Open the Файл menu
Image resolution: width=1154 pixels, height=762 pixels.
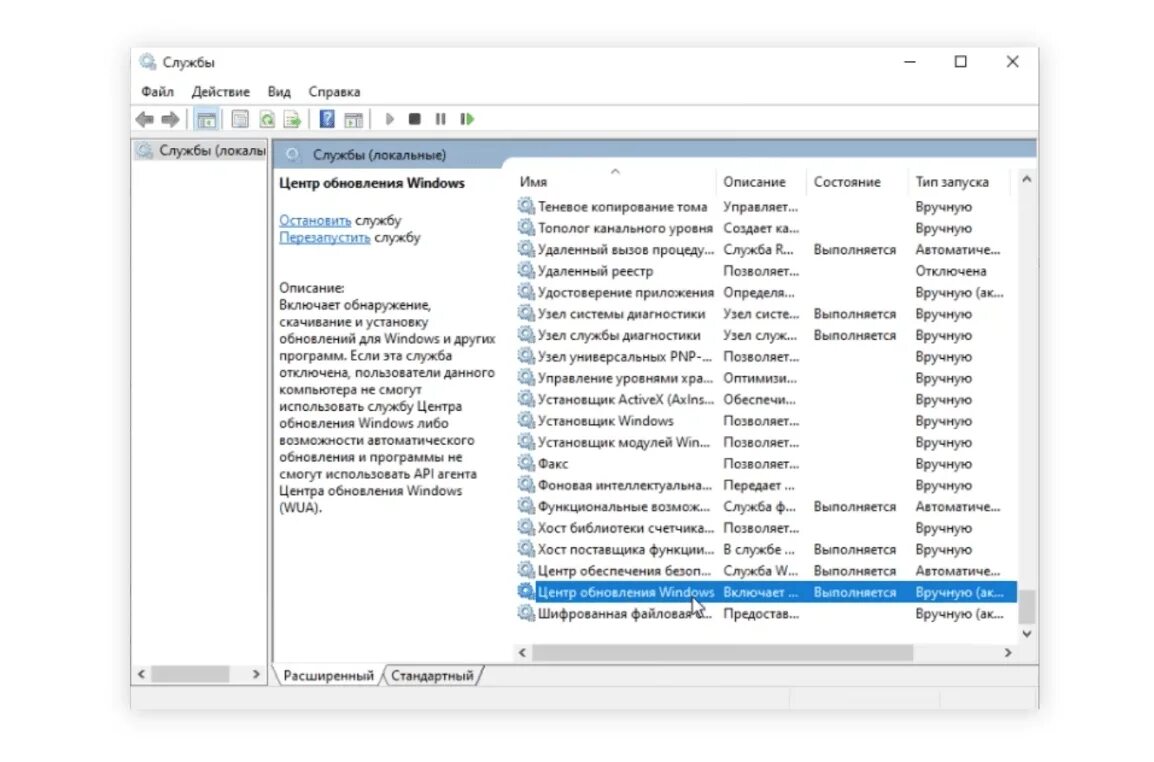click(x=157, y=92)
